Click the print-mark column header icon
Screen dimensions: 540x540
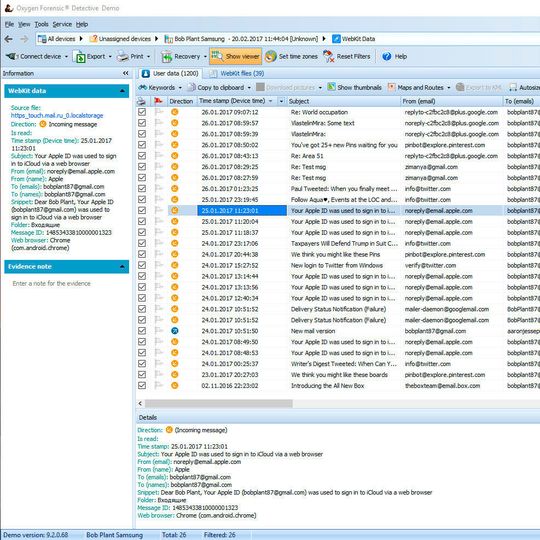tap(141, 101)
